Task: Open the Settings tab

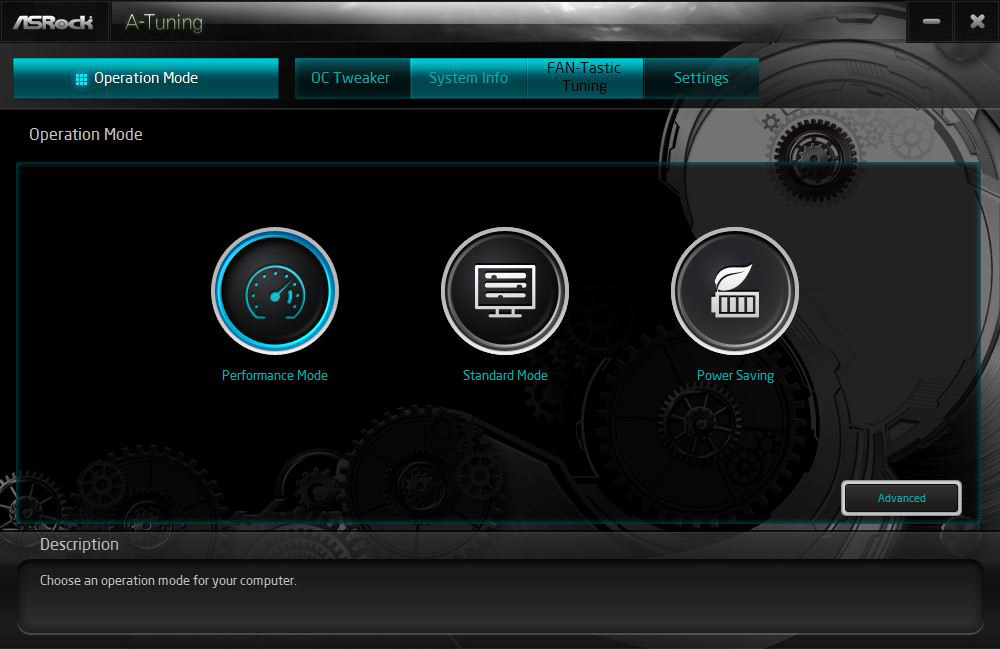Action: click(x=701, y=78)
